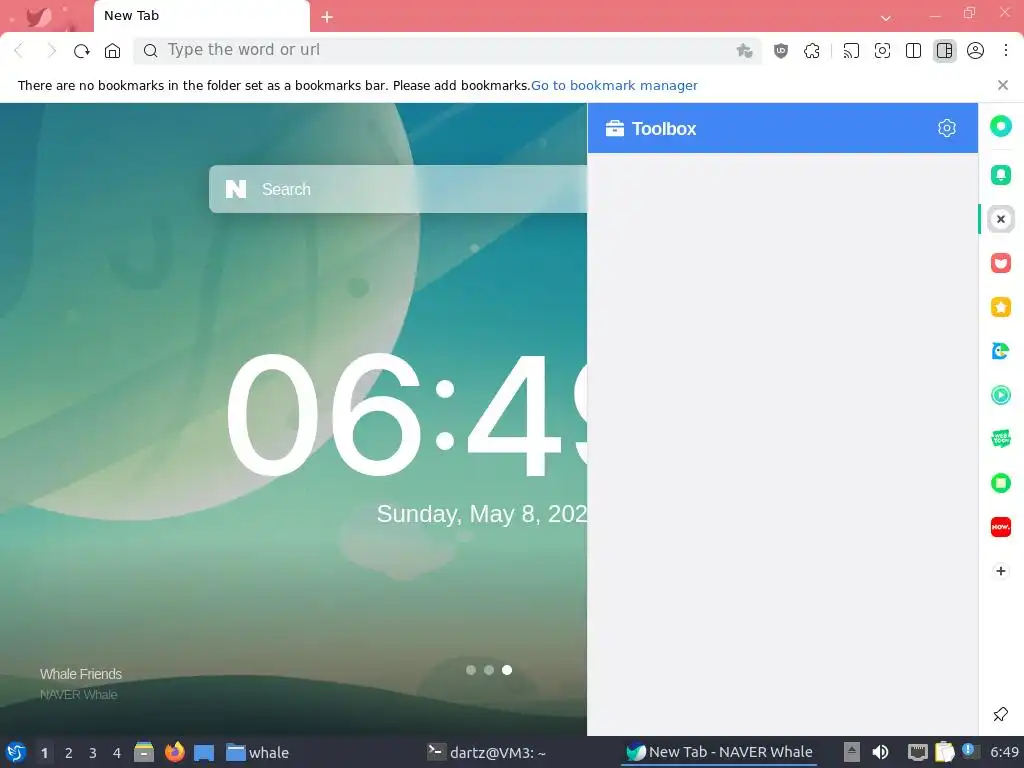Screen dimensions: 1024x768
Task: Add a new browser tab
Action: tap(327, 17)
